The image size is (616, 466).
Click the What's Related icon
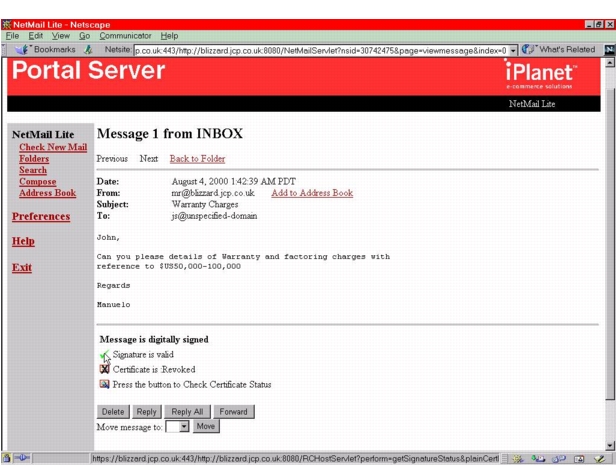tap(528, 50)
